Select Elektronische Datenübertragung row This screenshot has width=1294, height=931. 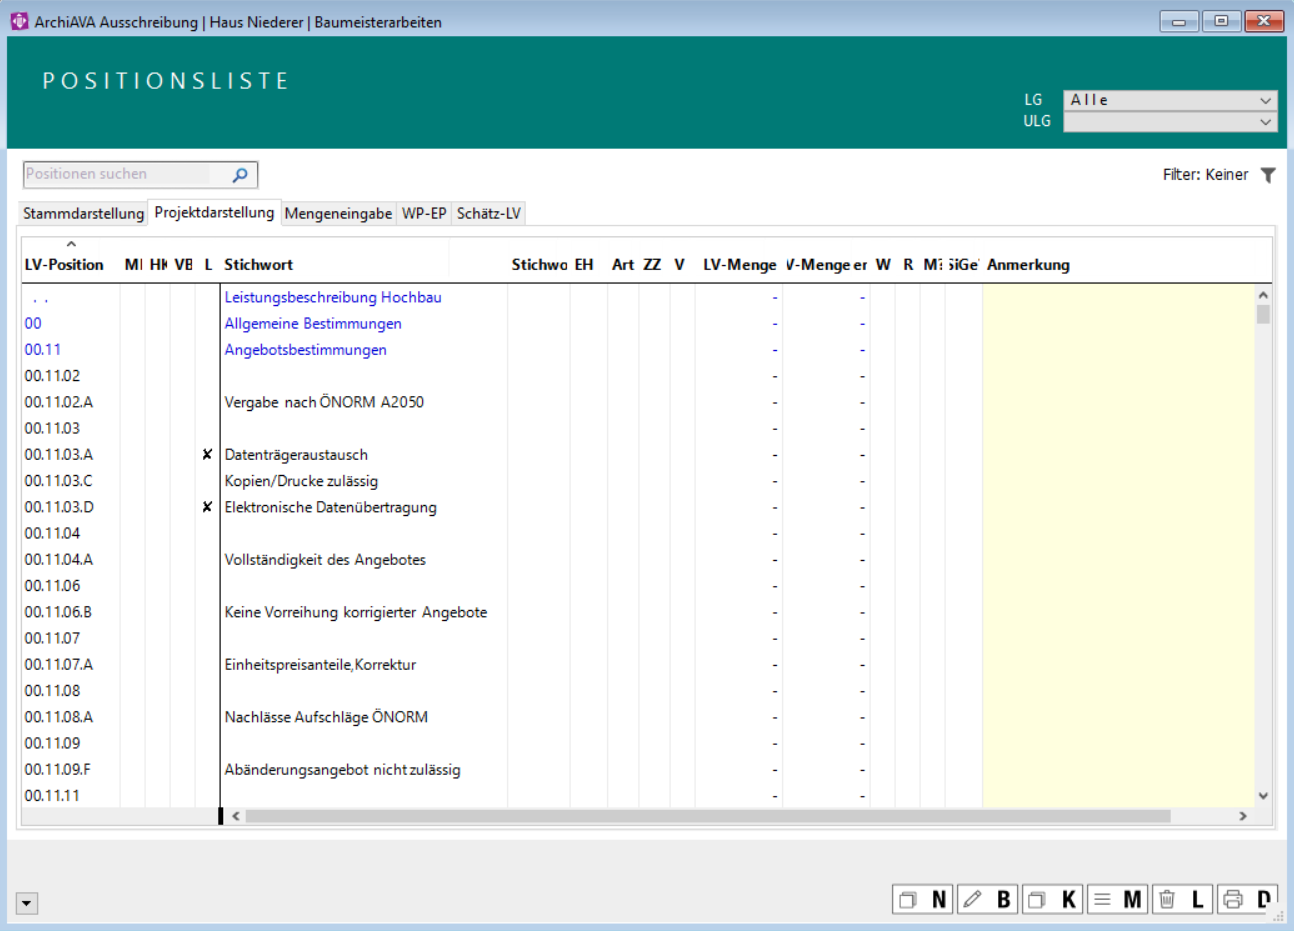pos(330,507)
